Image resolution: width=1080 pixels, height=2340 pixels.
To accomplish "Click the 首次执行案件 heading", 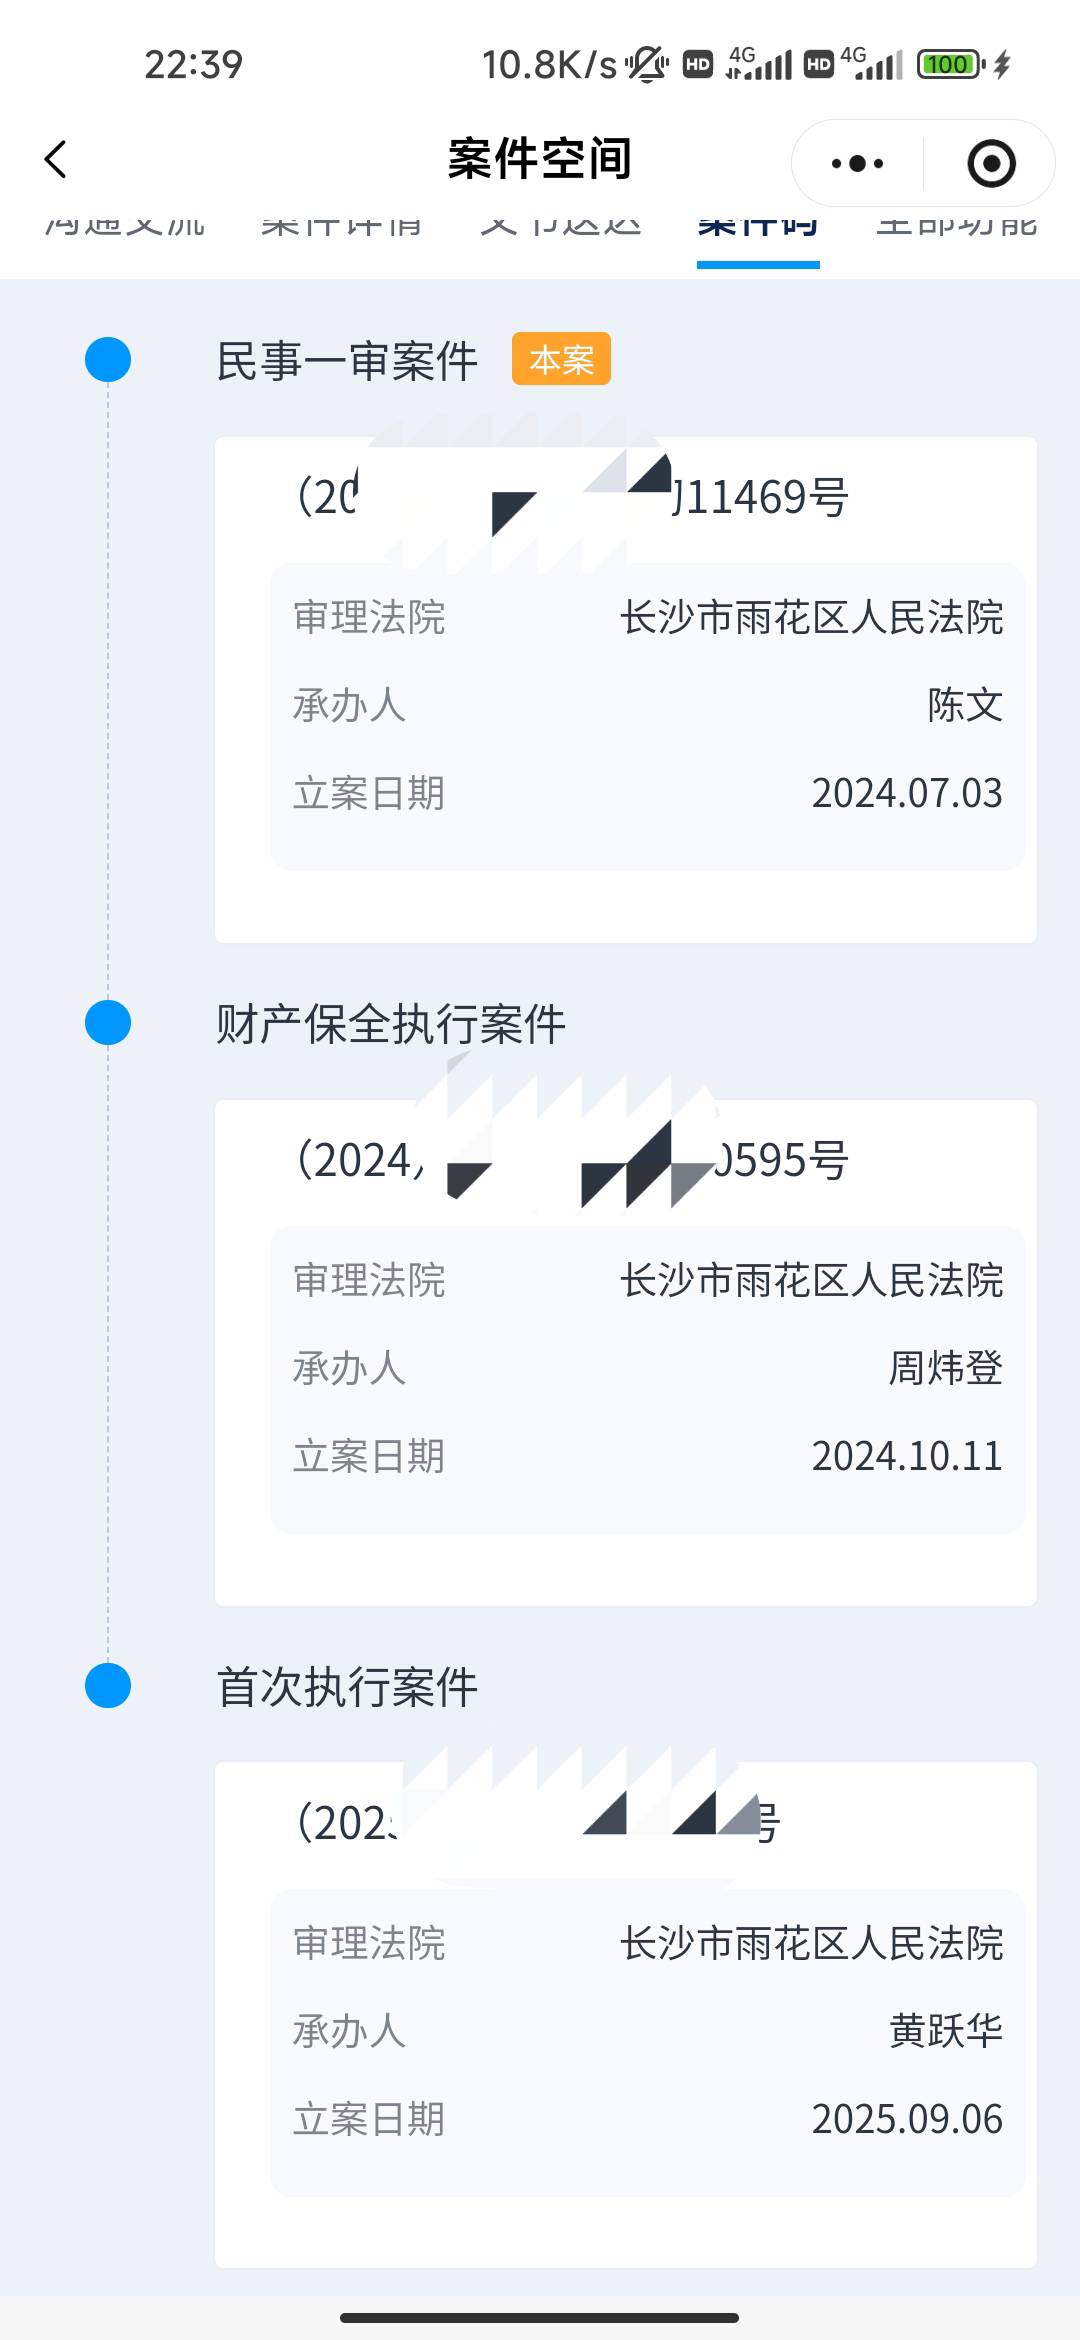I will click(x=347, y=1687).
